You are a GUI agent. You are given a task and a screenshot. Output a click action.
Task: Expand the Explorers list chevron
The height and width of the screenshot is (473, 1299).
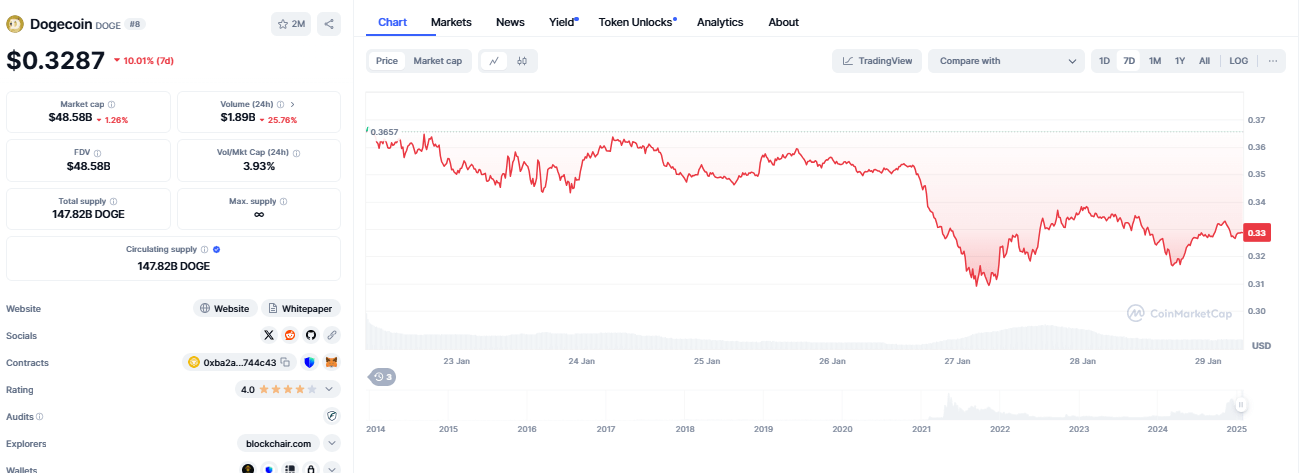tap(332, 443)
